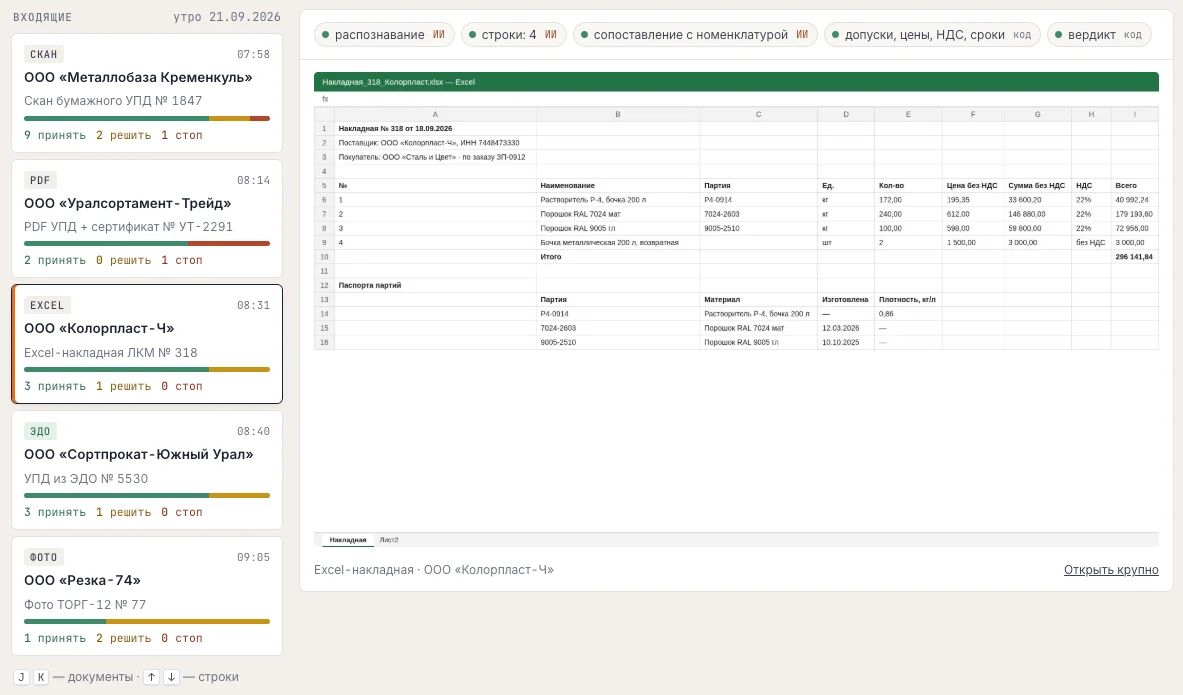Select the «допуски, цены, НДС, сроки» chip
The width and height of the screenshot is (1183, 695).
point(933,35)
